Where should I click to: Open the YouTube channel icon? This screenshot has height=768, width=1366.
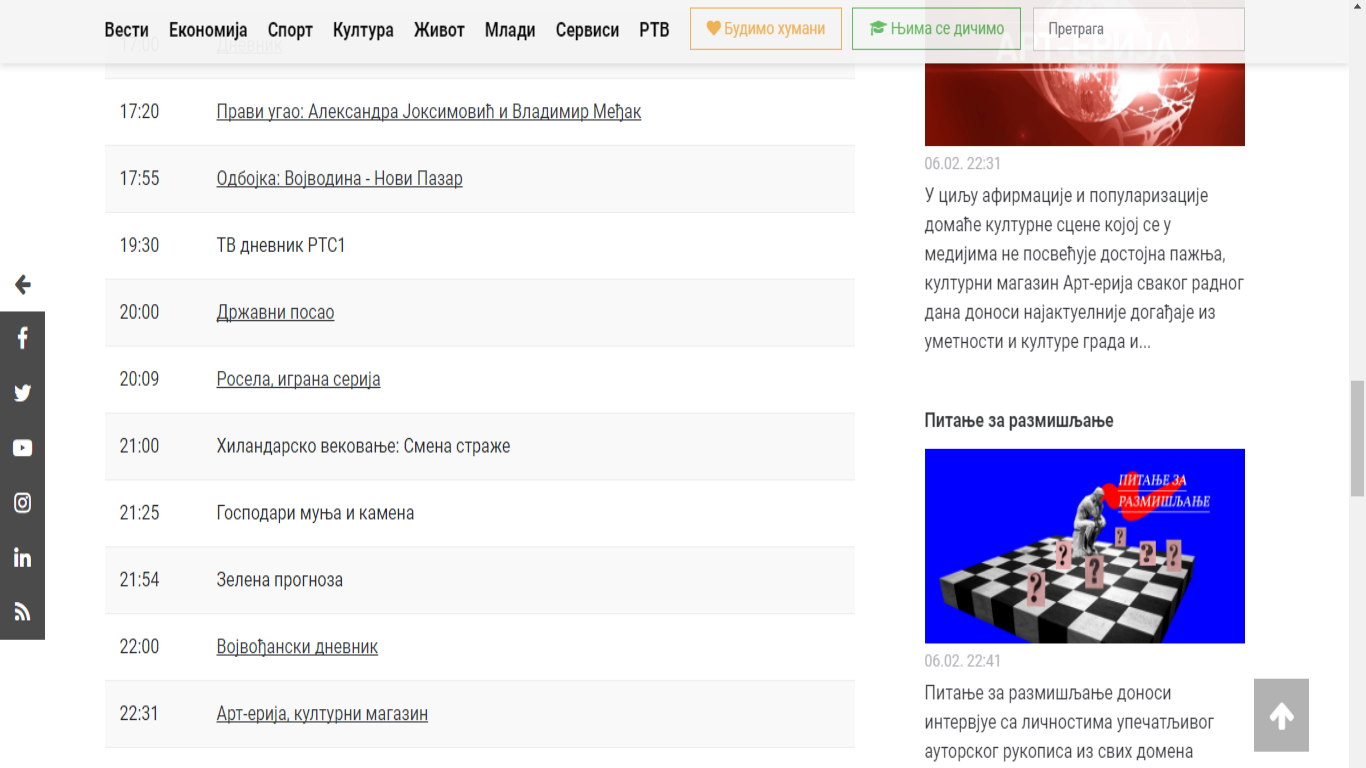click(x=22, y=448)
